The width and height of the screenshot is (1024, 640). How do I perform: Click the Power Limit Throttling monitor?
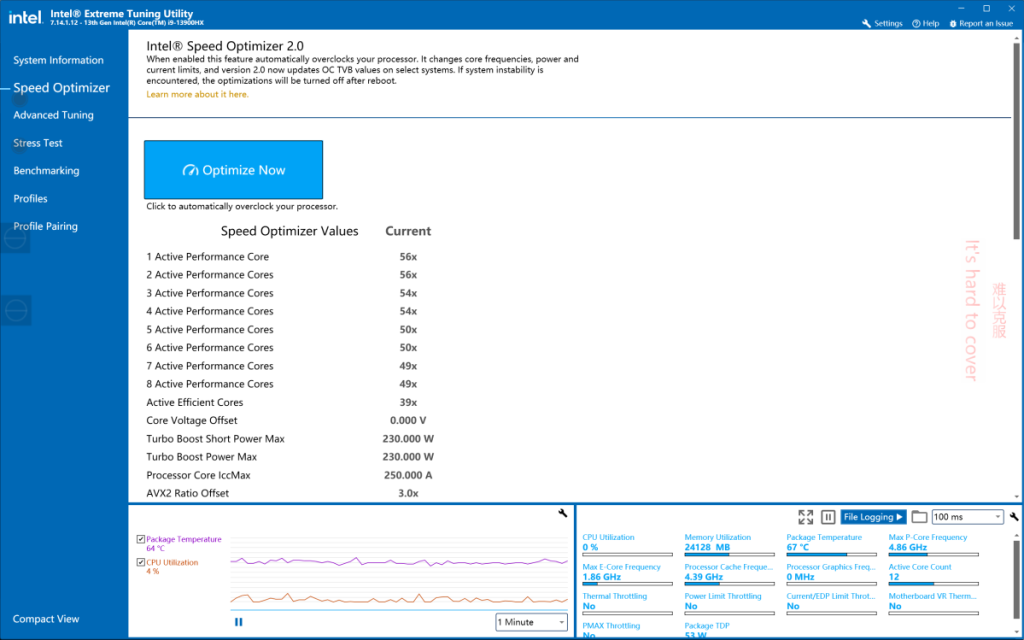pyautogui.click(x=729, y=601)
